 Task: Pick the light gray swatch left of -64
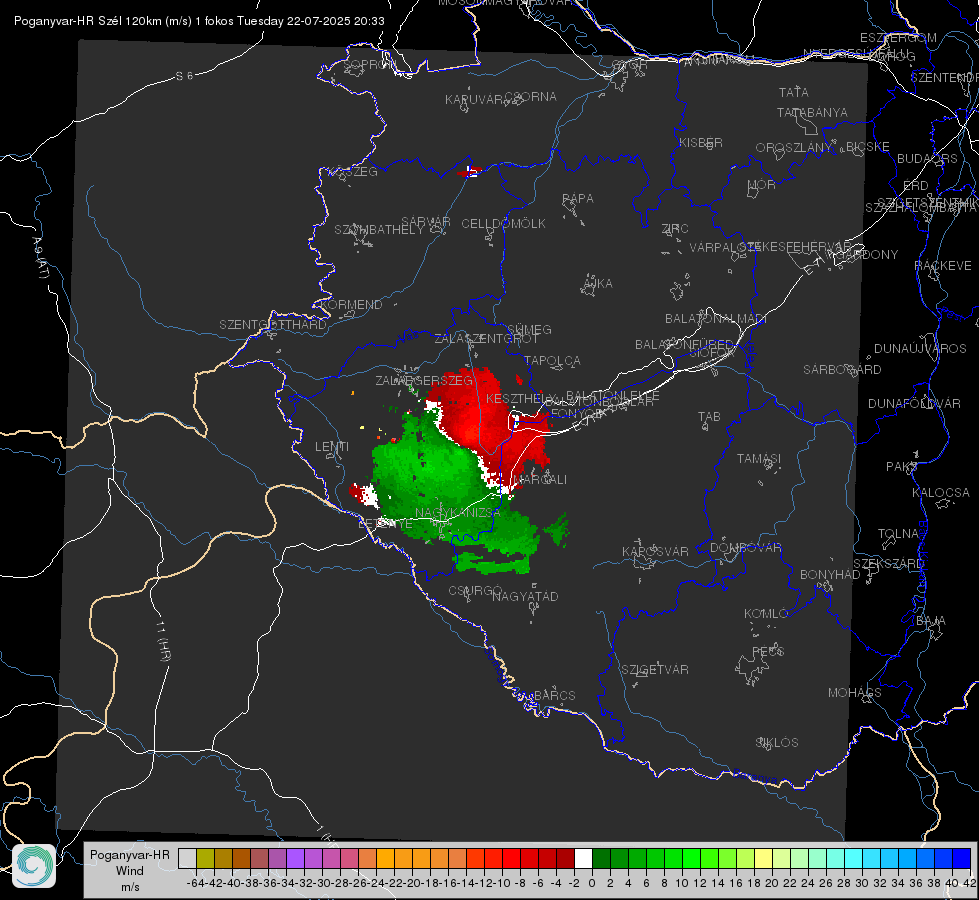pyautogui.click(x=187, y=858)
